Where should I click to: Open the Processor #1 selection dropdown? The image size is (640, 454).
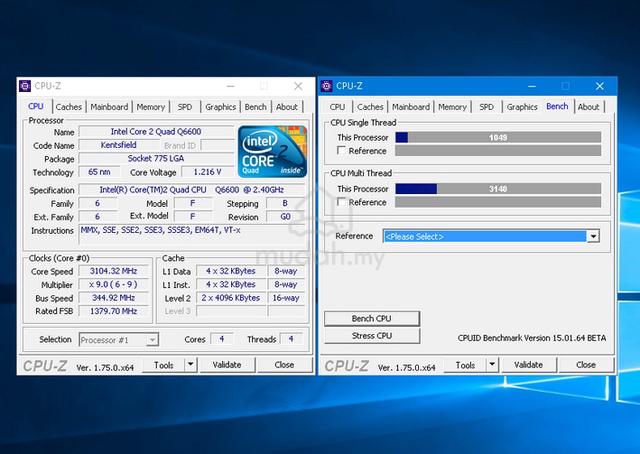(152, 340)
